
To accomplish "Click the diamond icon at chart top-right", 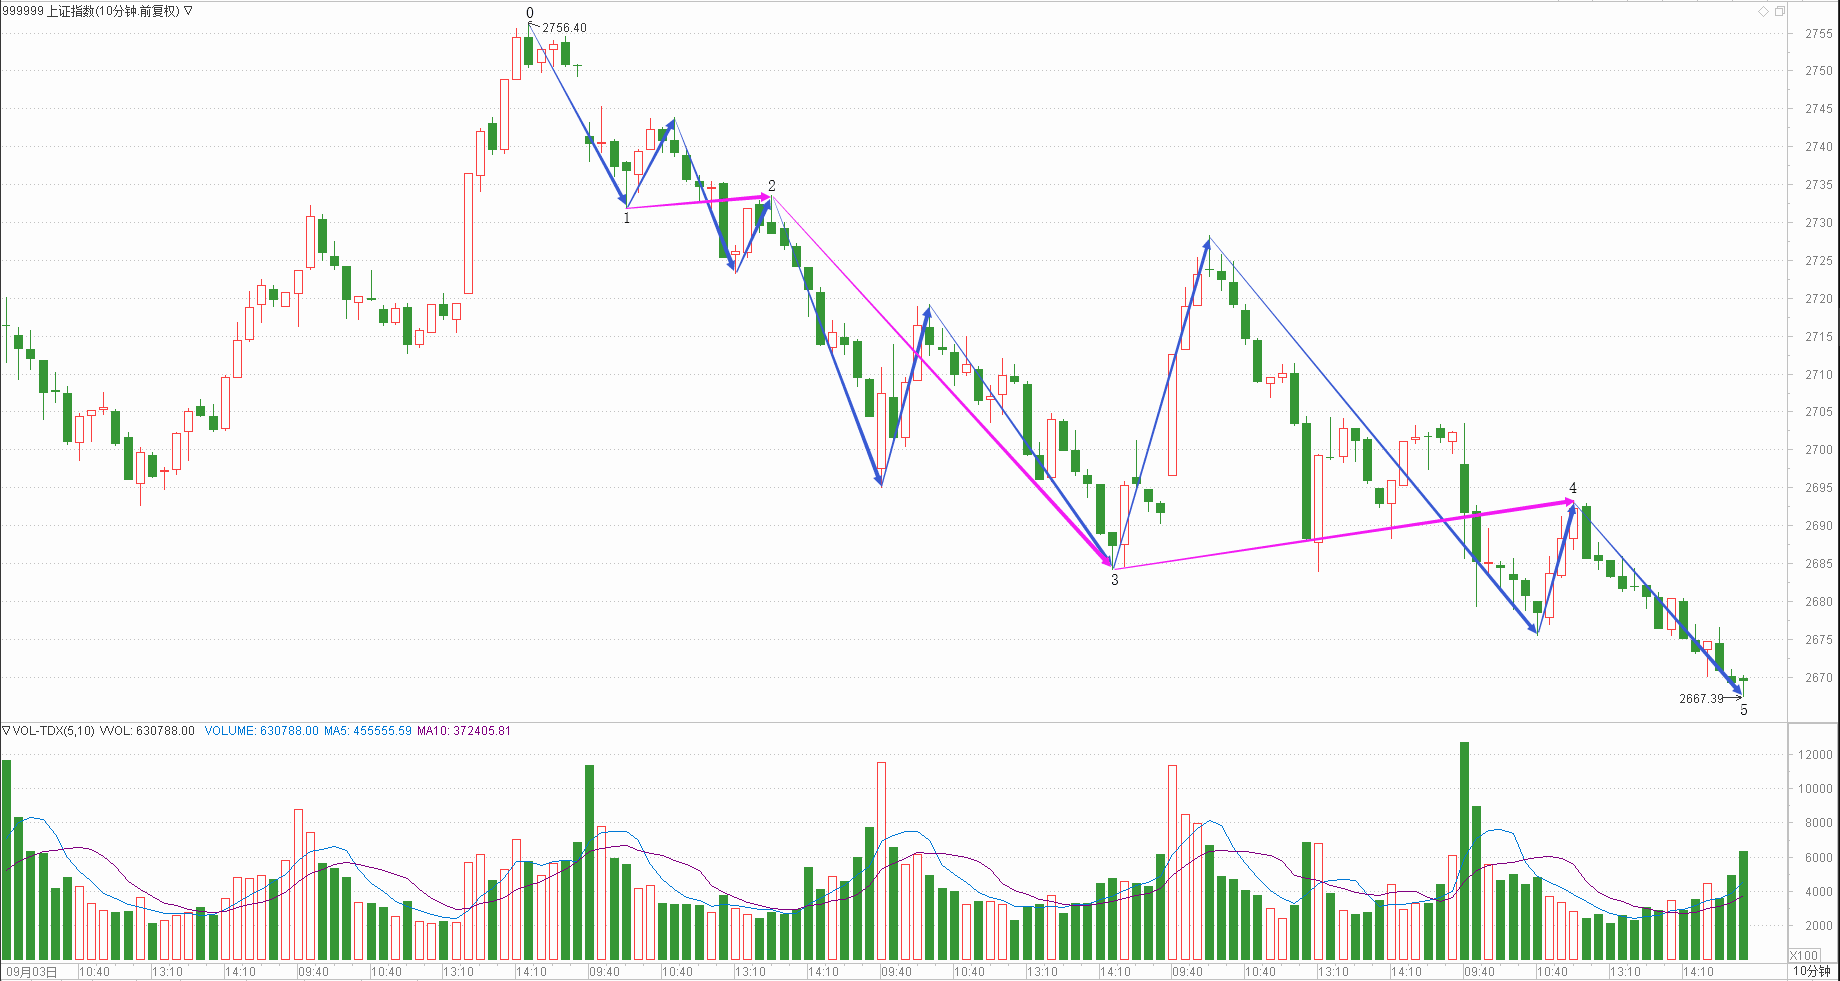I will (1763, 11).
